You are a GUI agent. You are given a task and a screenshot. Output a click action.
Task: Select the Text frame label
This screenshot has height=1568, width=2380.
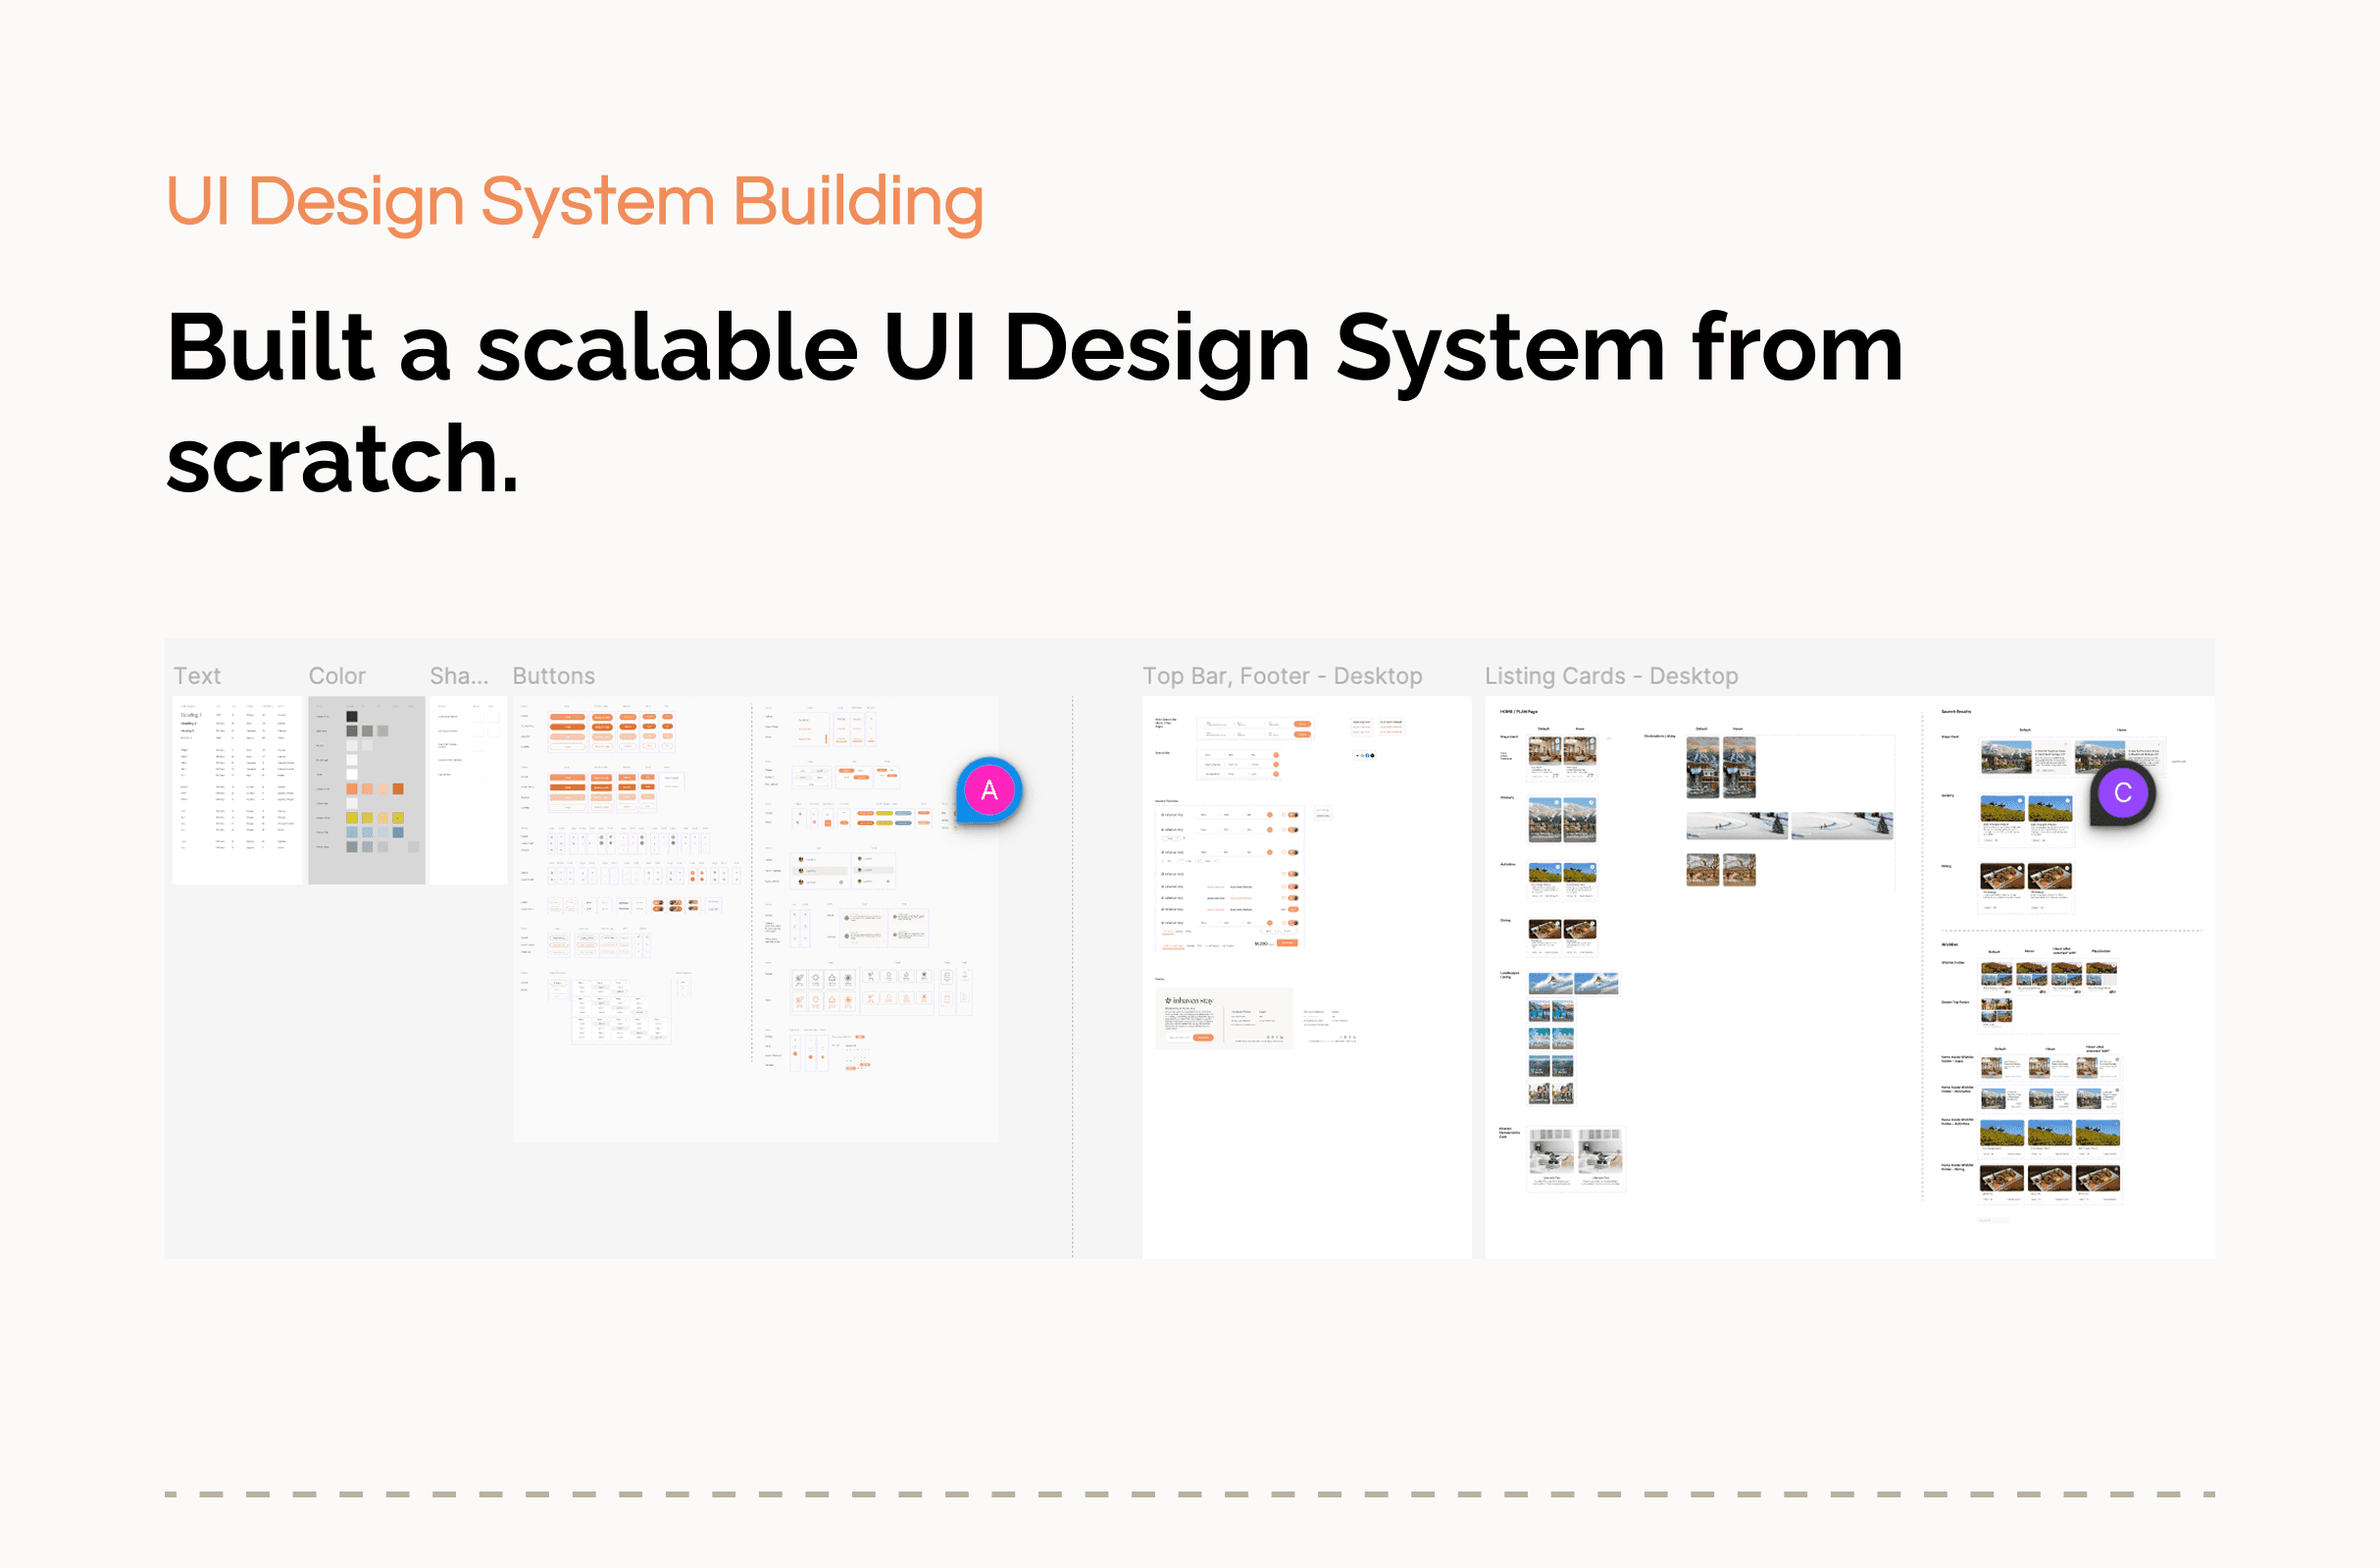(197, 676)
